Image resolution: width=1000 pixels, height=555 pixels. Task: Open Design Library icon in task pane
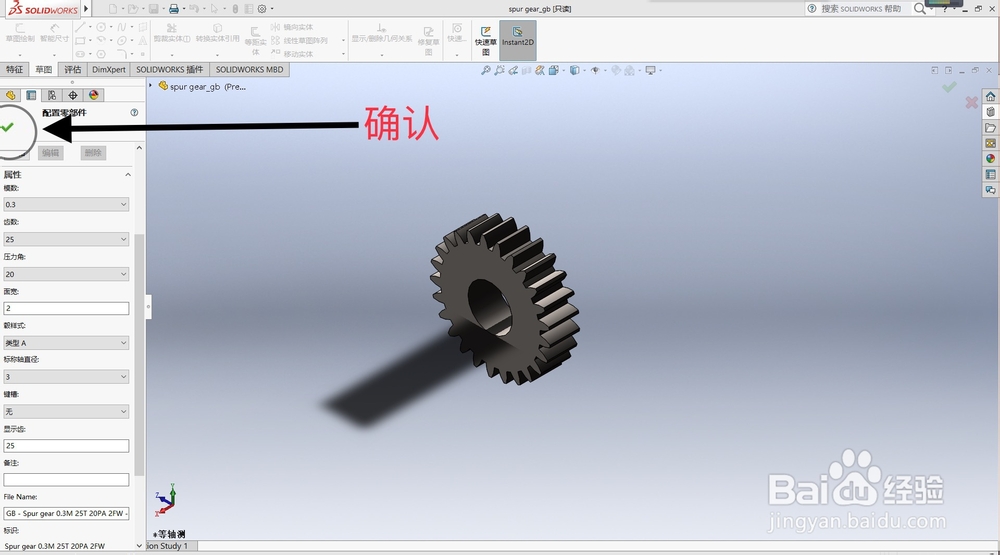click(990, 112)
